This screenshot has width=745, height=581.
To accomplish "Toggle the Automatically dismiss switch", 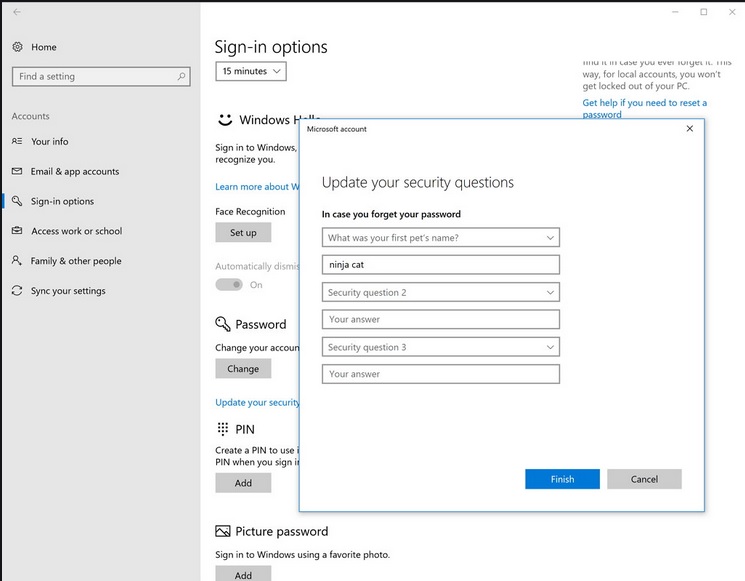I will pos(229,285).
